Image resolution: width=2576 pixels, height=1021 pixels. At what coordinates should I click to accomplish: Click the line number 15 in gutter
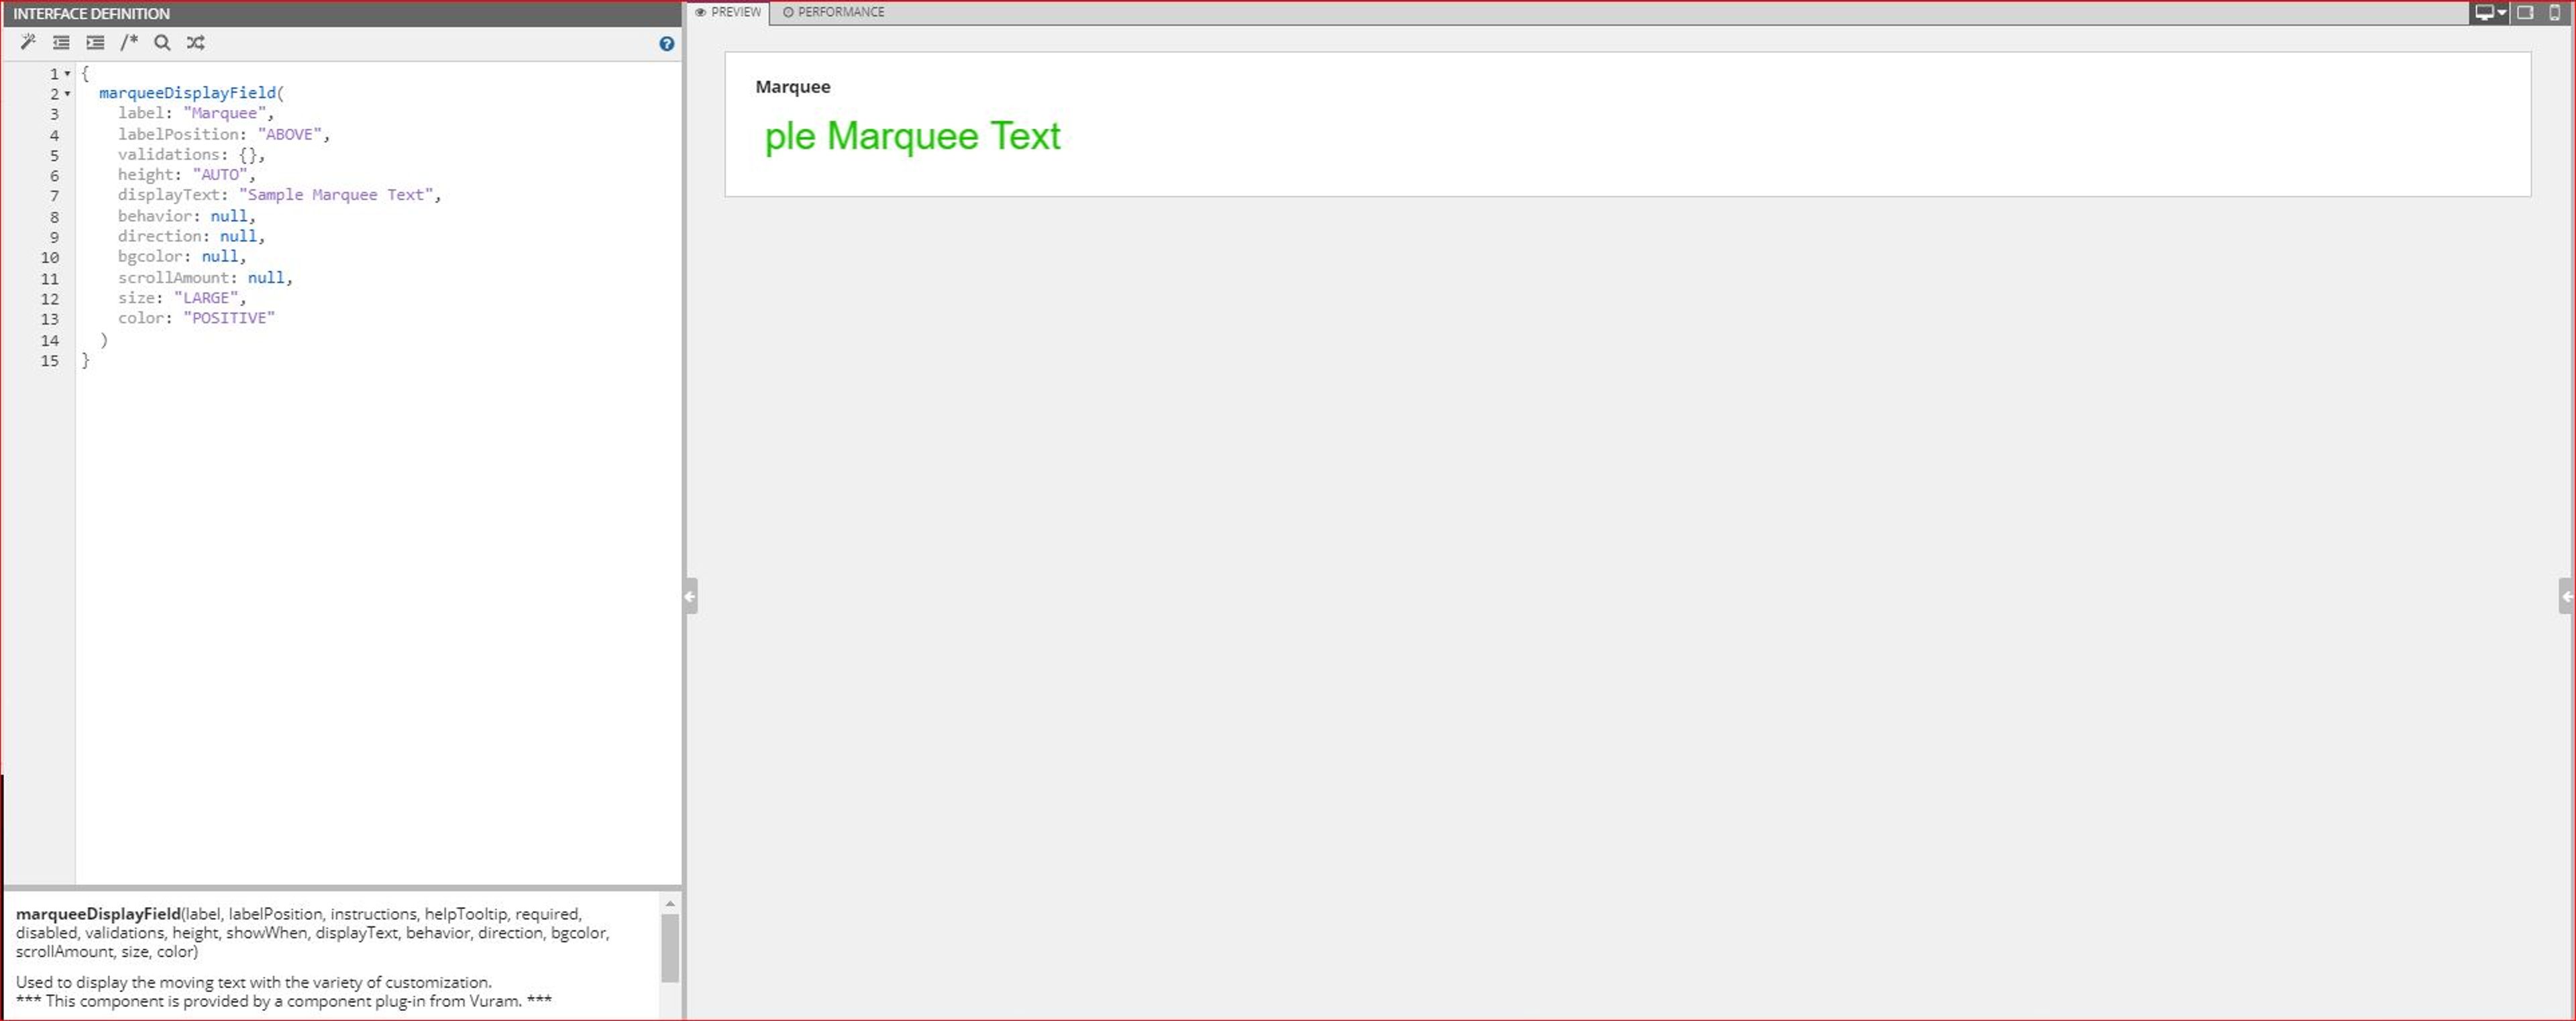[x=49, y=361]
